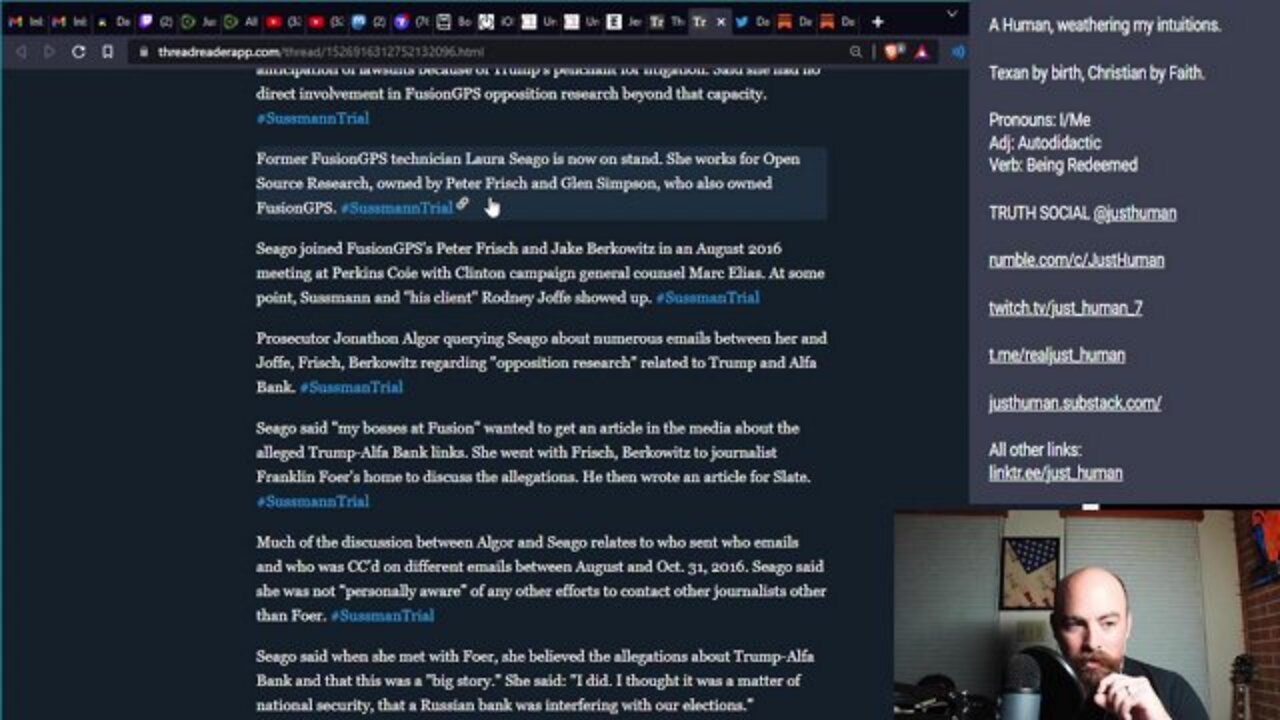Open #SussmanTrial hashtag after 'Alfa Bank.'

351,387
